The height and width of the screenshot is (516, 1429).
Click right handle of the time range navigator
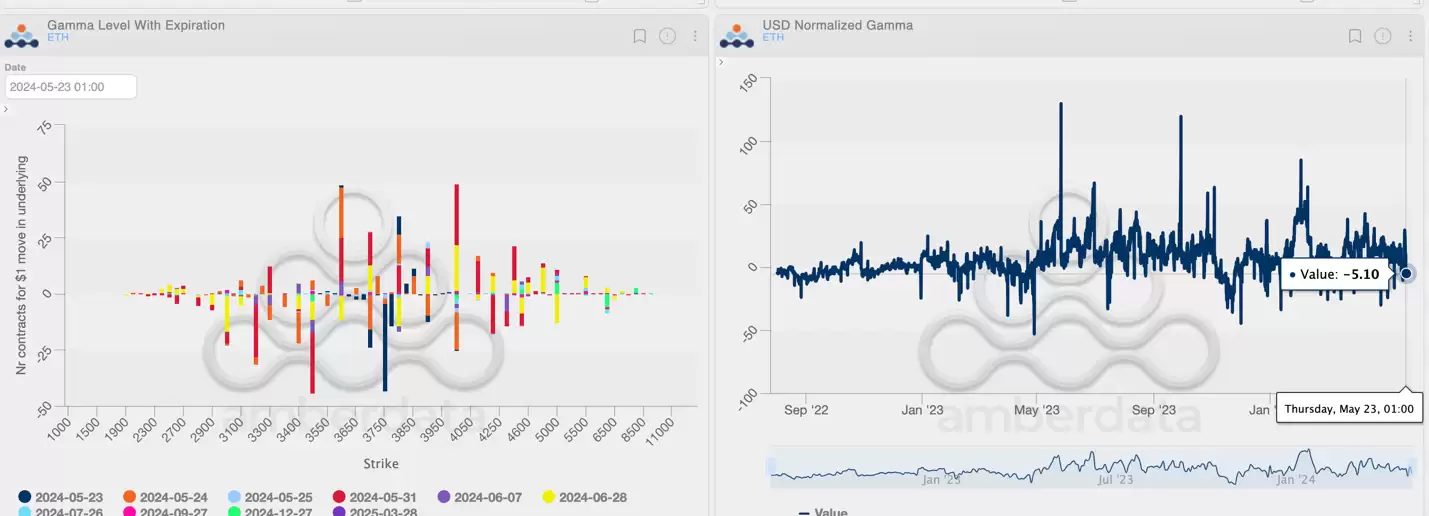1411,468
